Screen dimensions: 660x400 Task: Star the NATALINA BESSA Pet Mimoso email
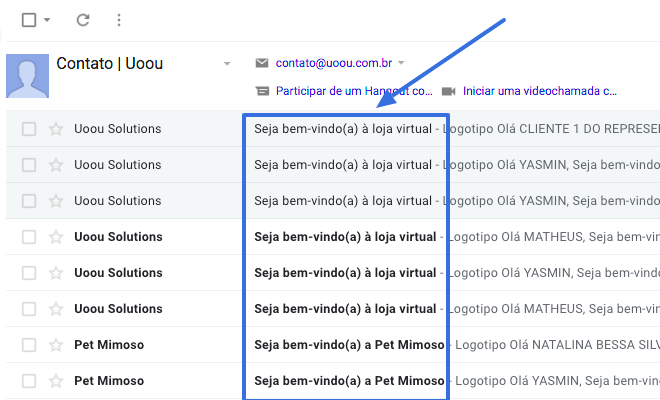click(56, 345)
